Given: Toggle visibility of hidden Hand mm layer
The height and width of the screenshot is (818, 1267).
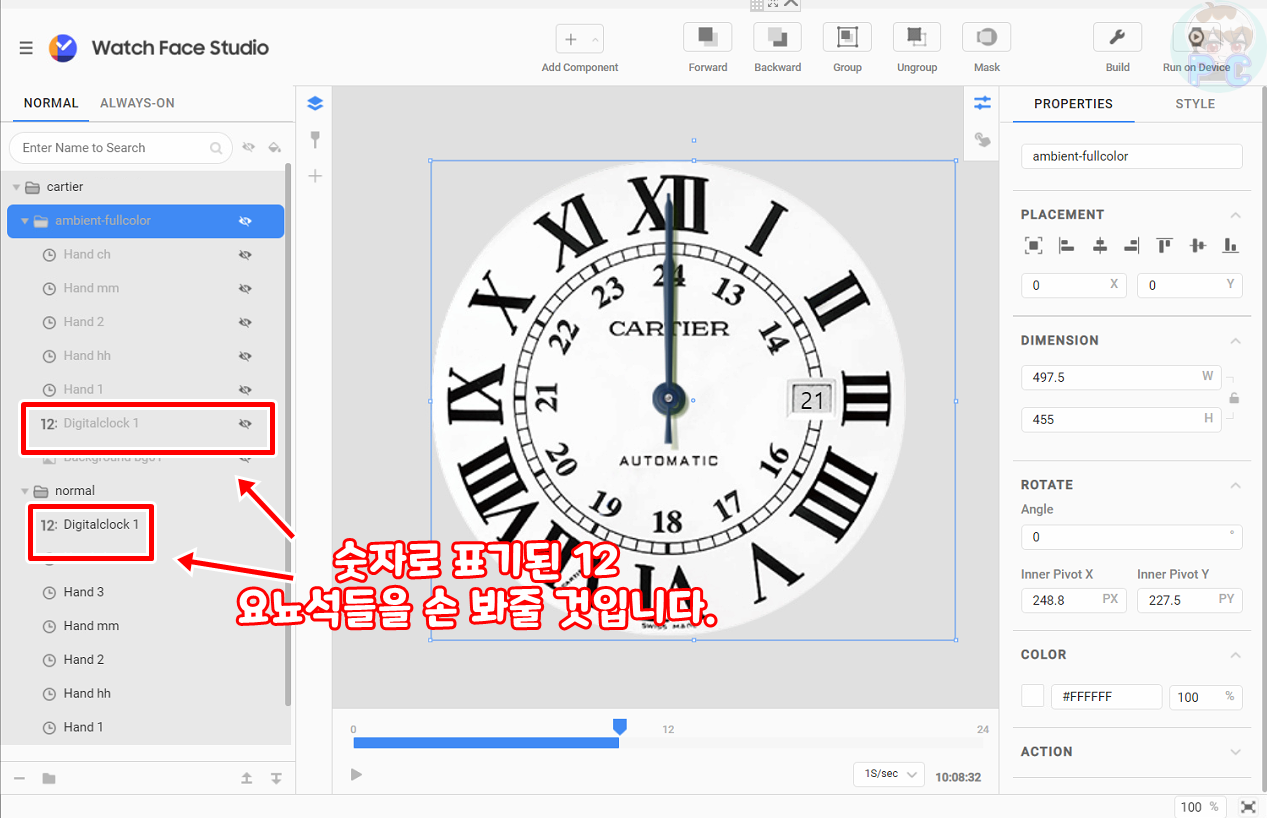Looking at the screenshot, I should click(245, 288).
